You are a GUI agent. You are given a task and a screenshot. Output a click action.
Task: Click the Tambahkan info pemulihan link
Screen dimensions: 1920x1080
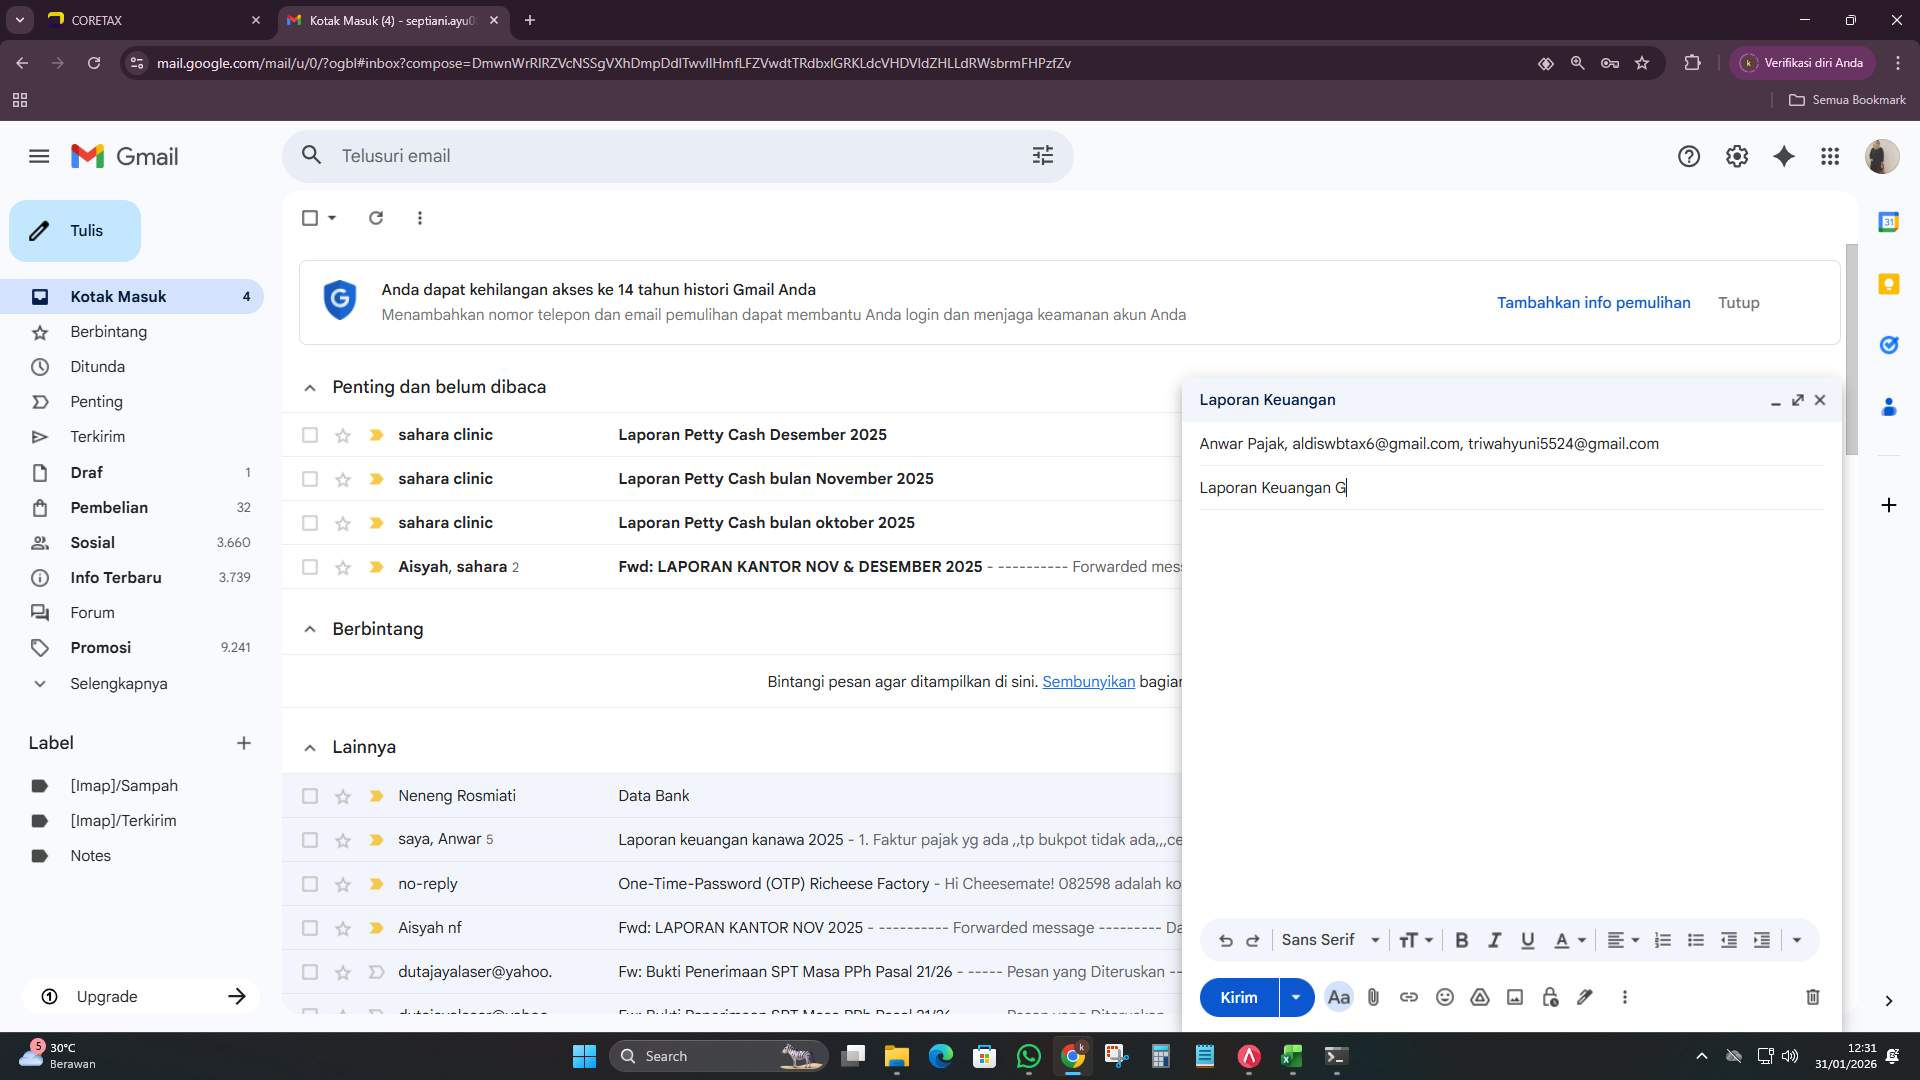point(1593,302)
